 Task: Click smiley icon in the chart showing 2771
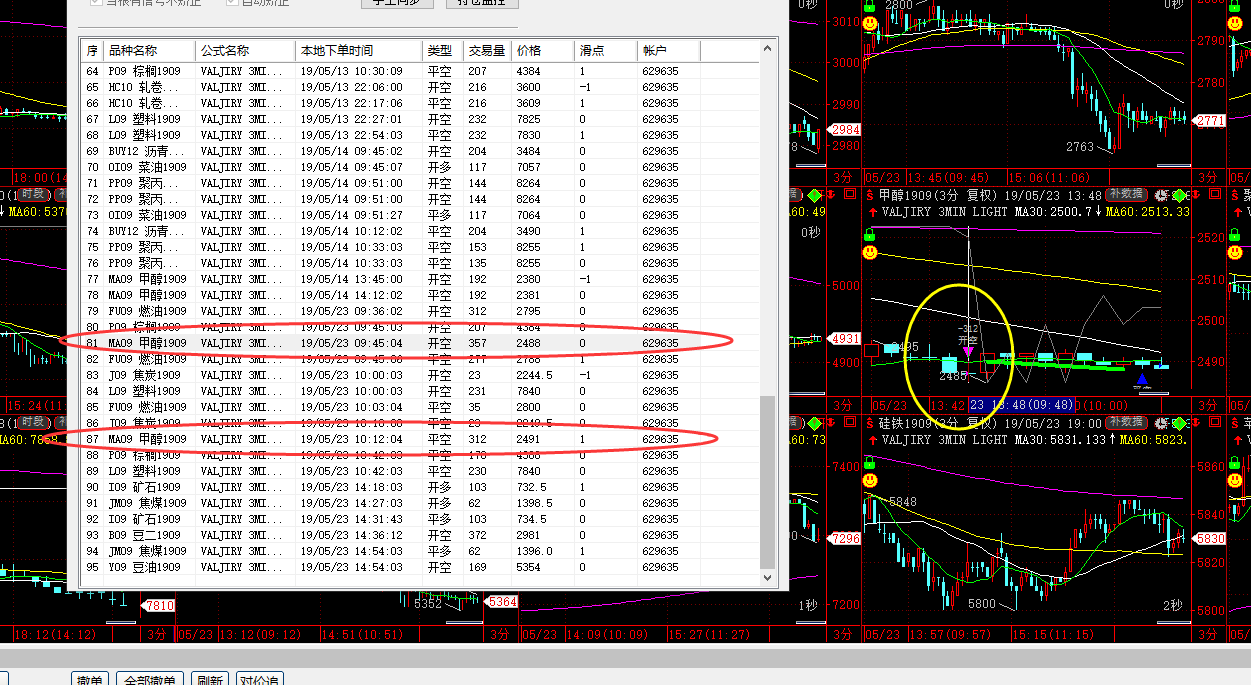pyautogui.click(x=870, y=23)
